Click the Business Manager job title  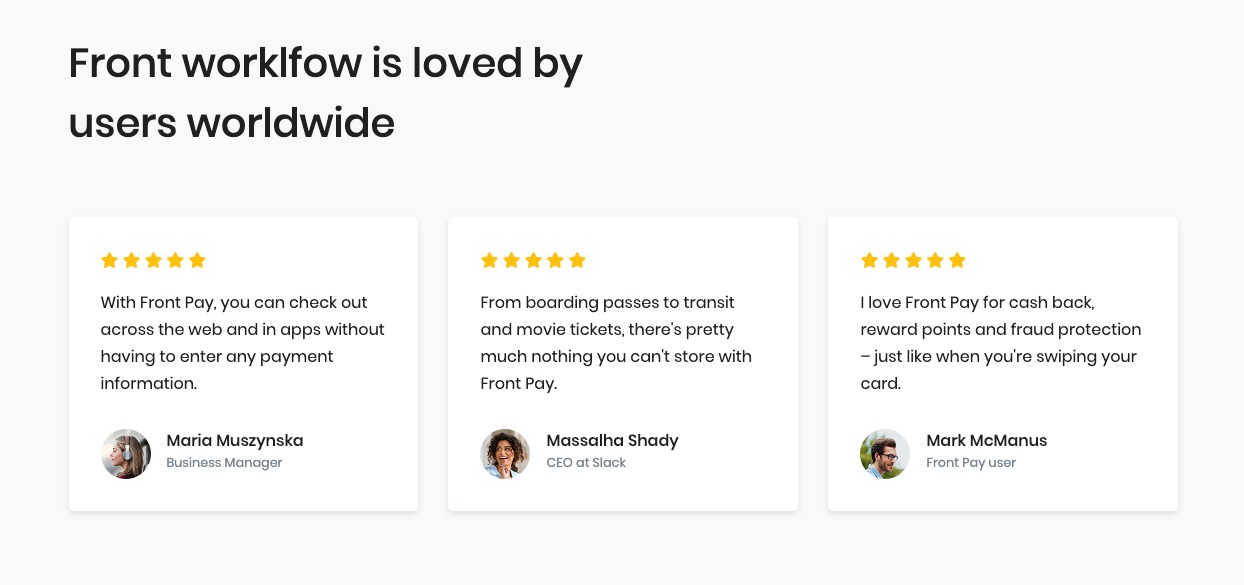pos(224,463)
